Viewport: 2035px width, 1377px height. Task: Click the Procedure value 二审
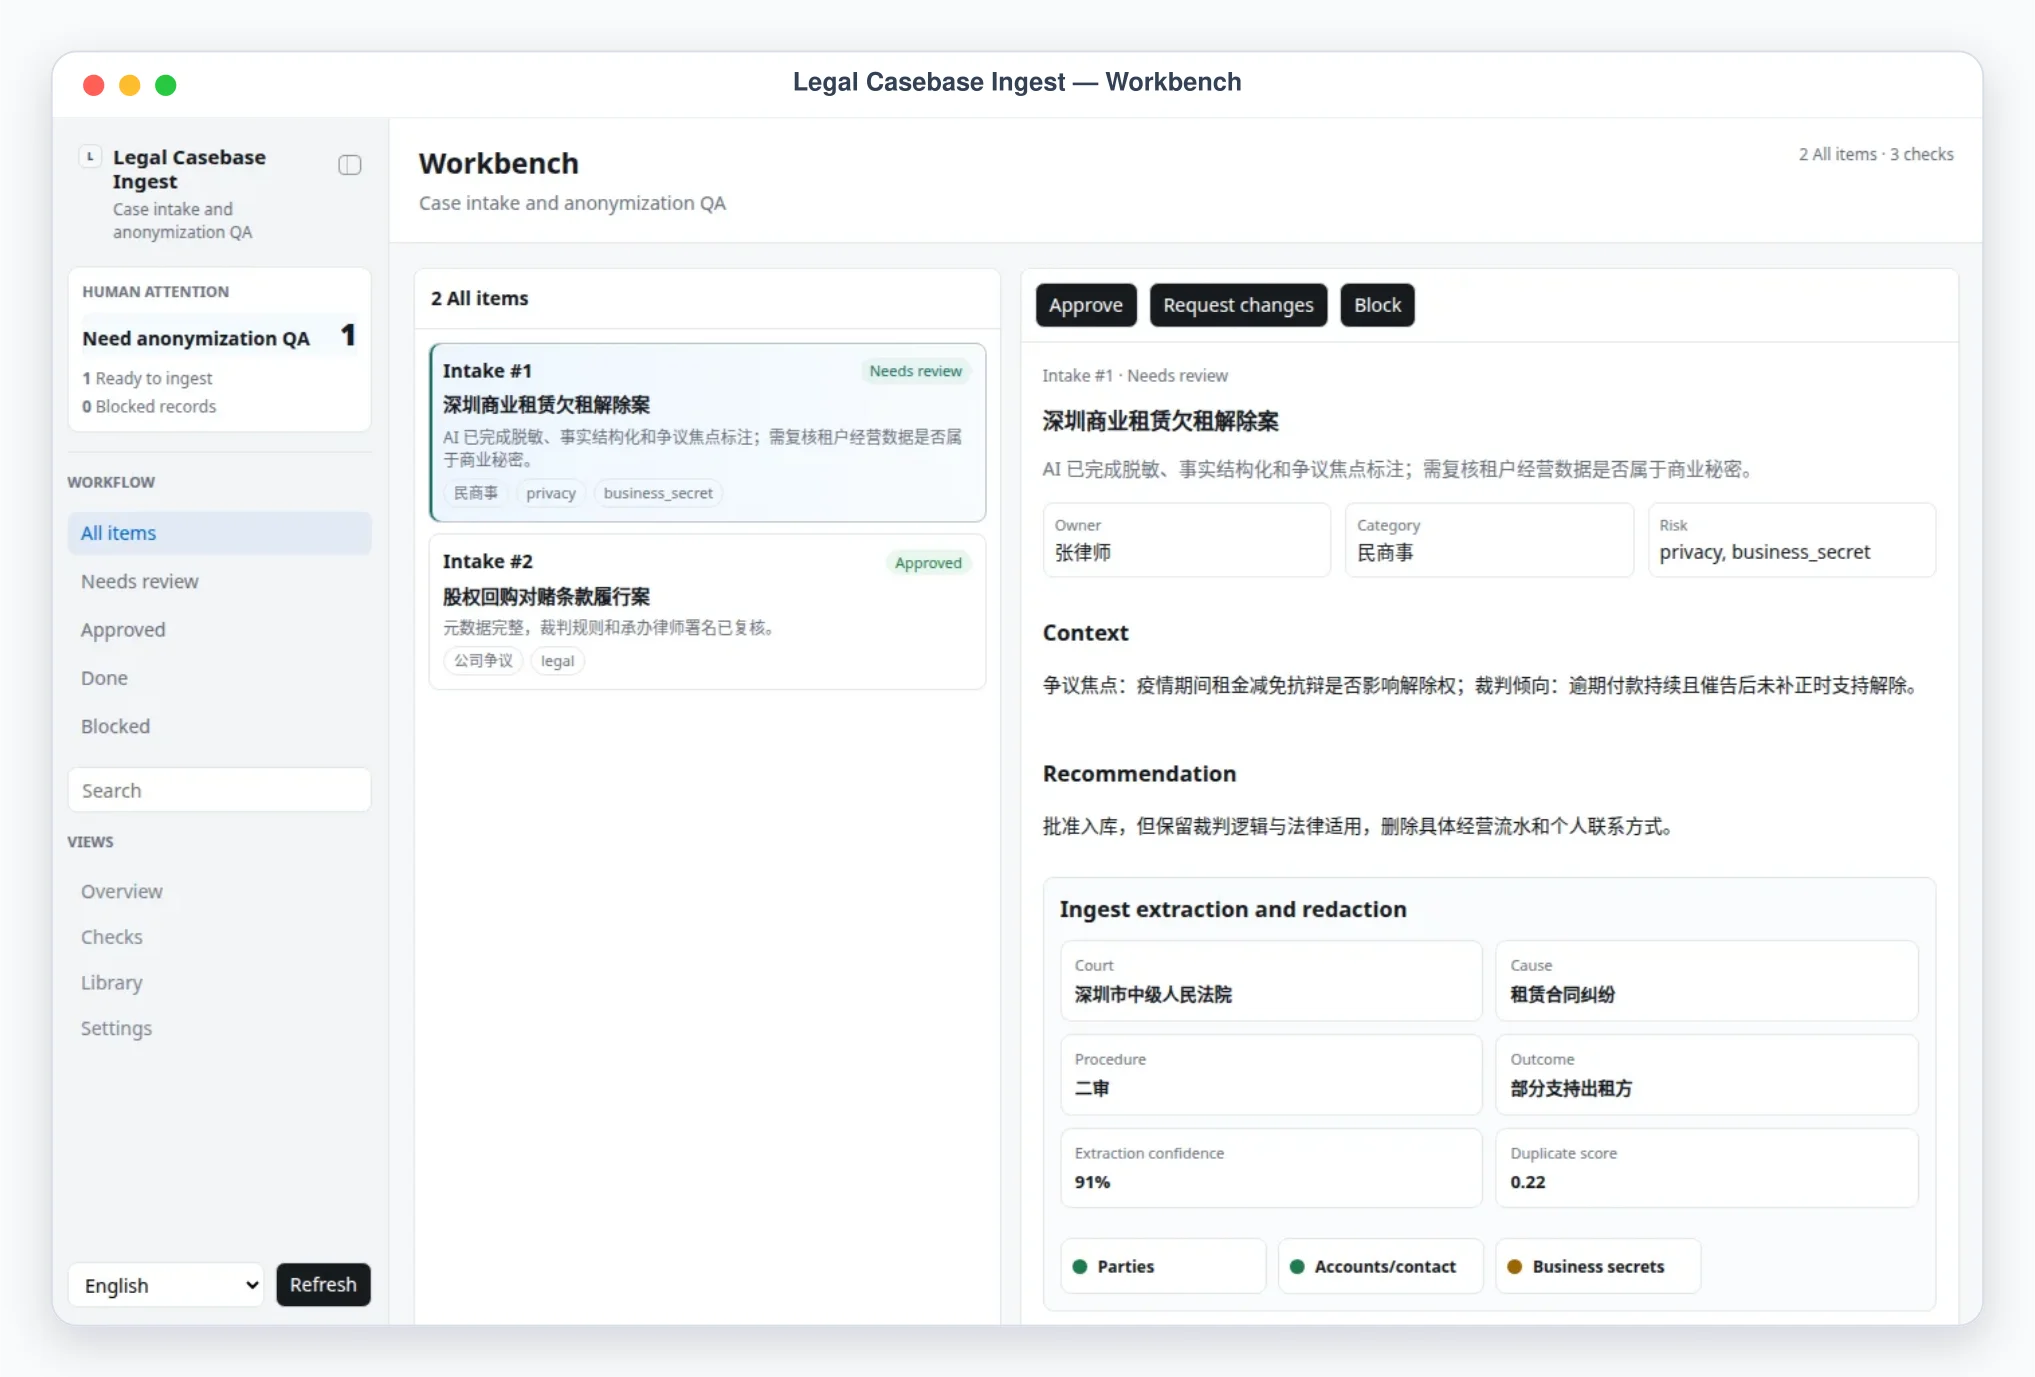click(x=1092, y=1088)
